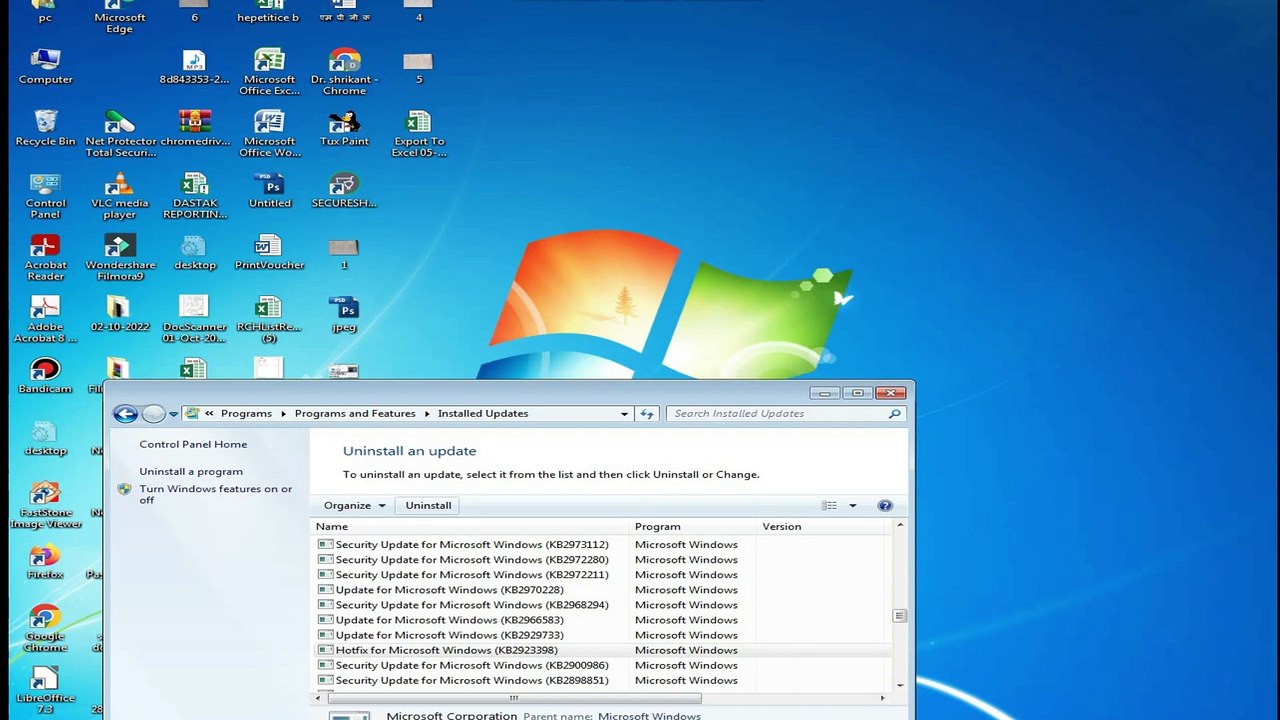Image resolution: width=1280 pixels, height=720 pixels.
Task: Select the Microsoft Office Excel shortcut
Action: pos(269,72)
